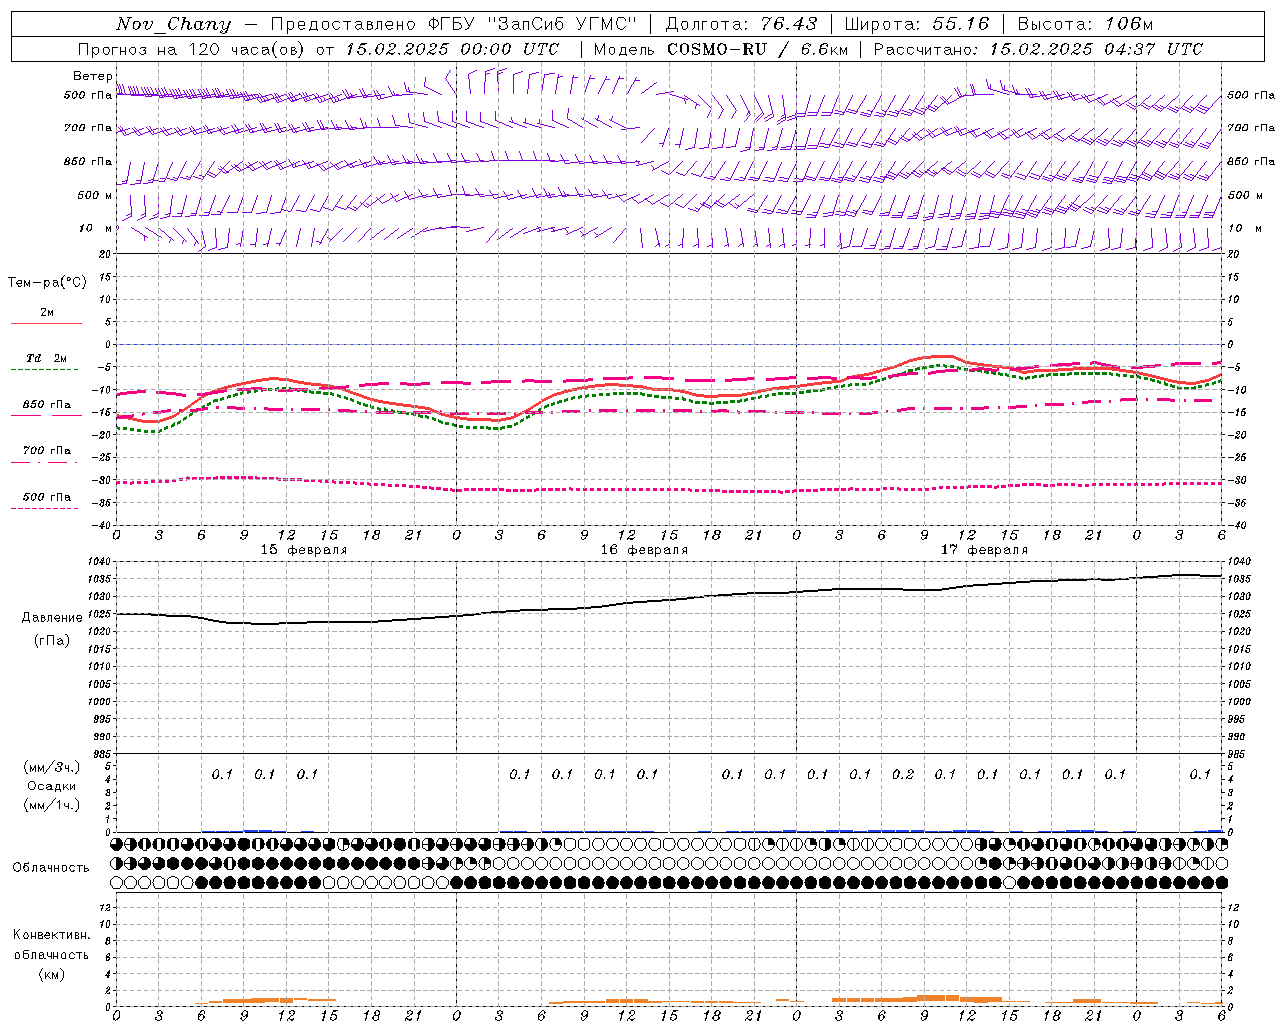
Task: Click the station name Nov_Chany
Action: click(173, 24)
